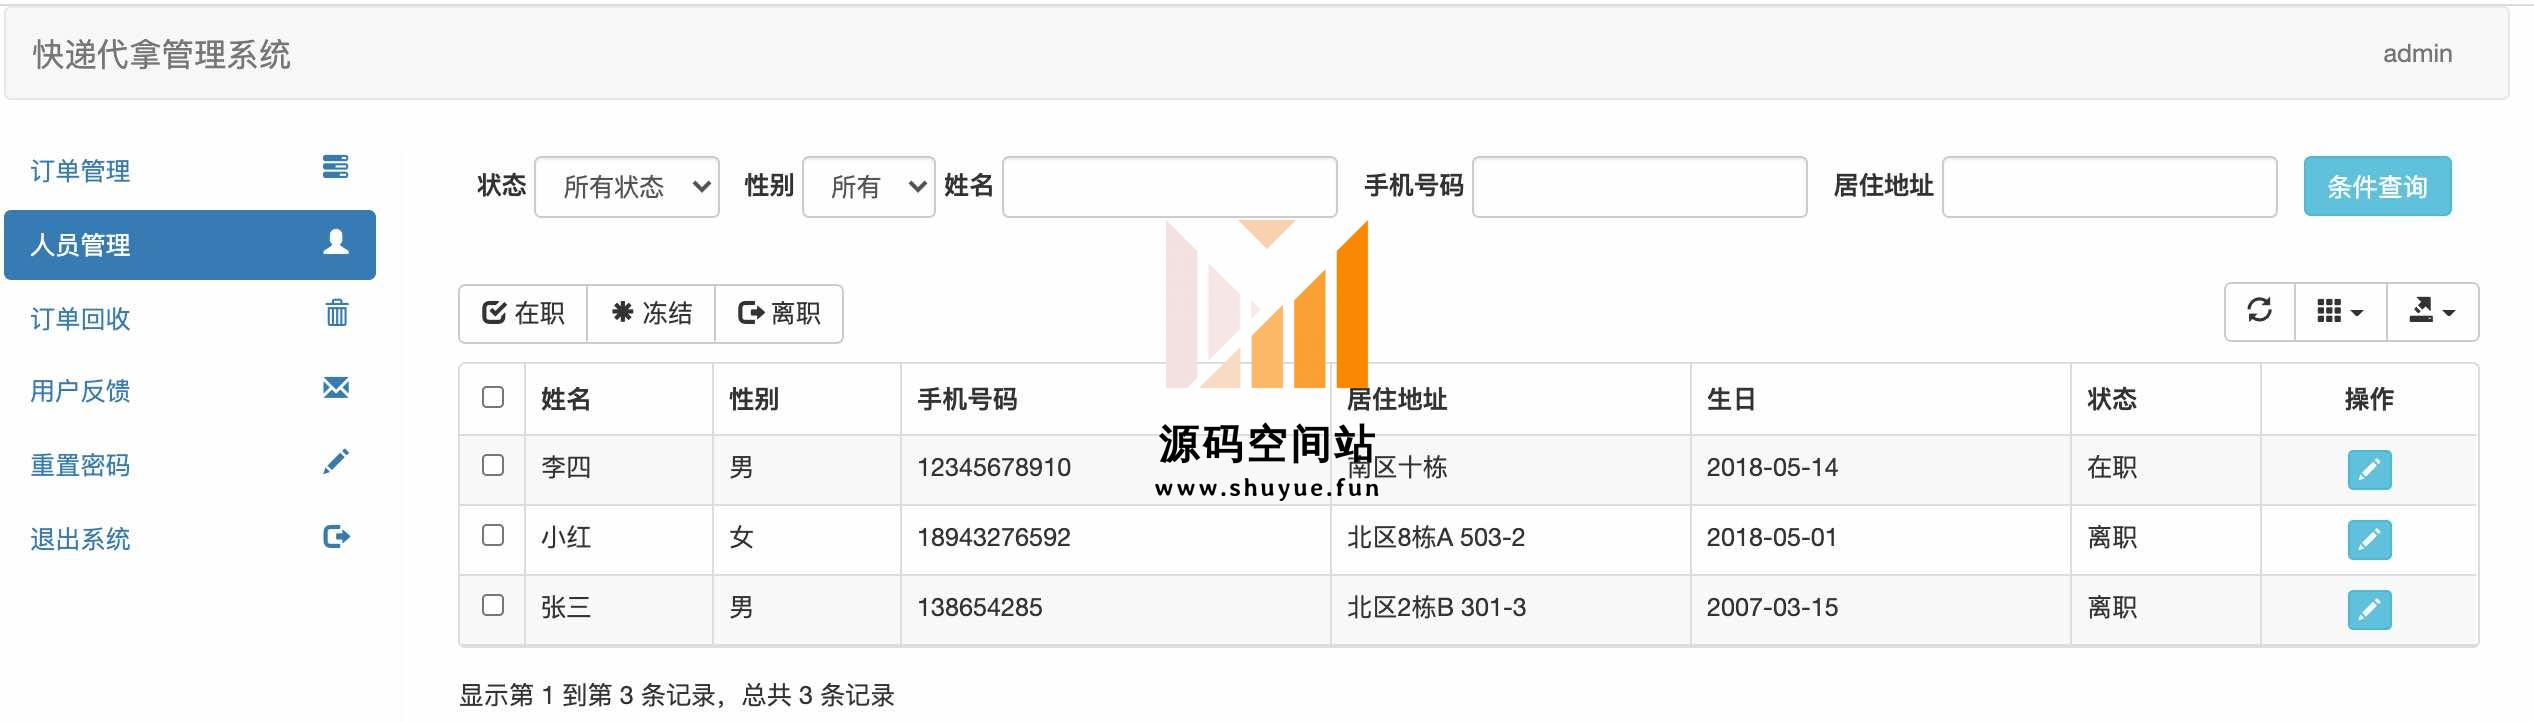Image resolution: width=2534 pixels, height=722 pixels.
Task: Open the export data dropdown
Action: [2432, 312]
